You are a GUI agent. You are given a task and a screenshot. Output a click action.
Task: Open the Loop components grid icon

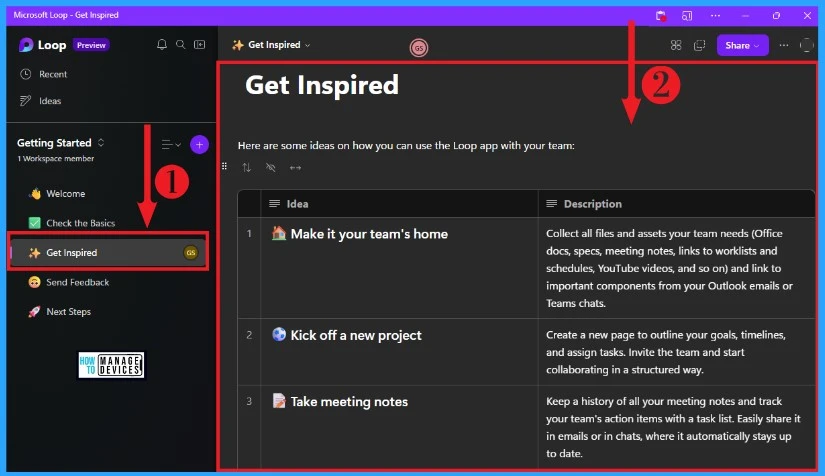(x=676, y=45)
